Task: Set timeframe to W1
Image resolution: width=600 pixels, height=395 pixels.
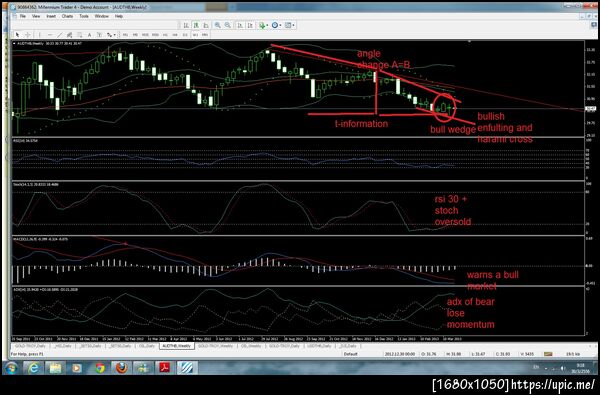Action: pos(195,35)
